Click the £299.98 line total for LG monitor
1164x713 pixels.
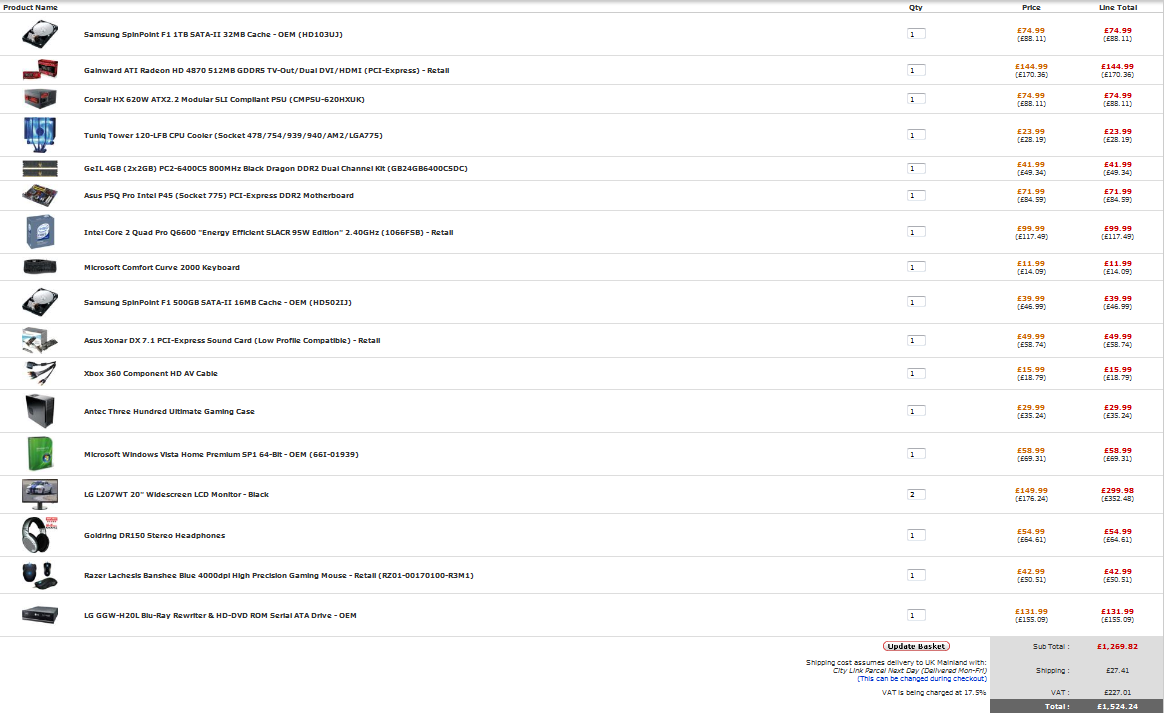(x=1117, y=491)
